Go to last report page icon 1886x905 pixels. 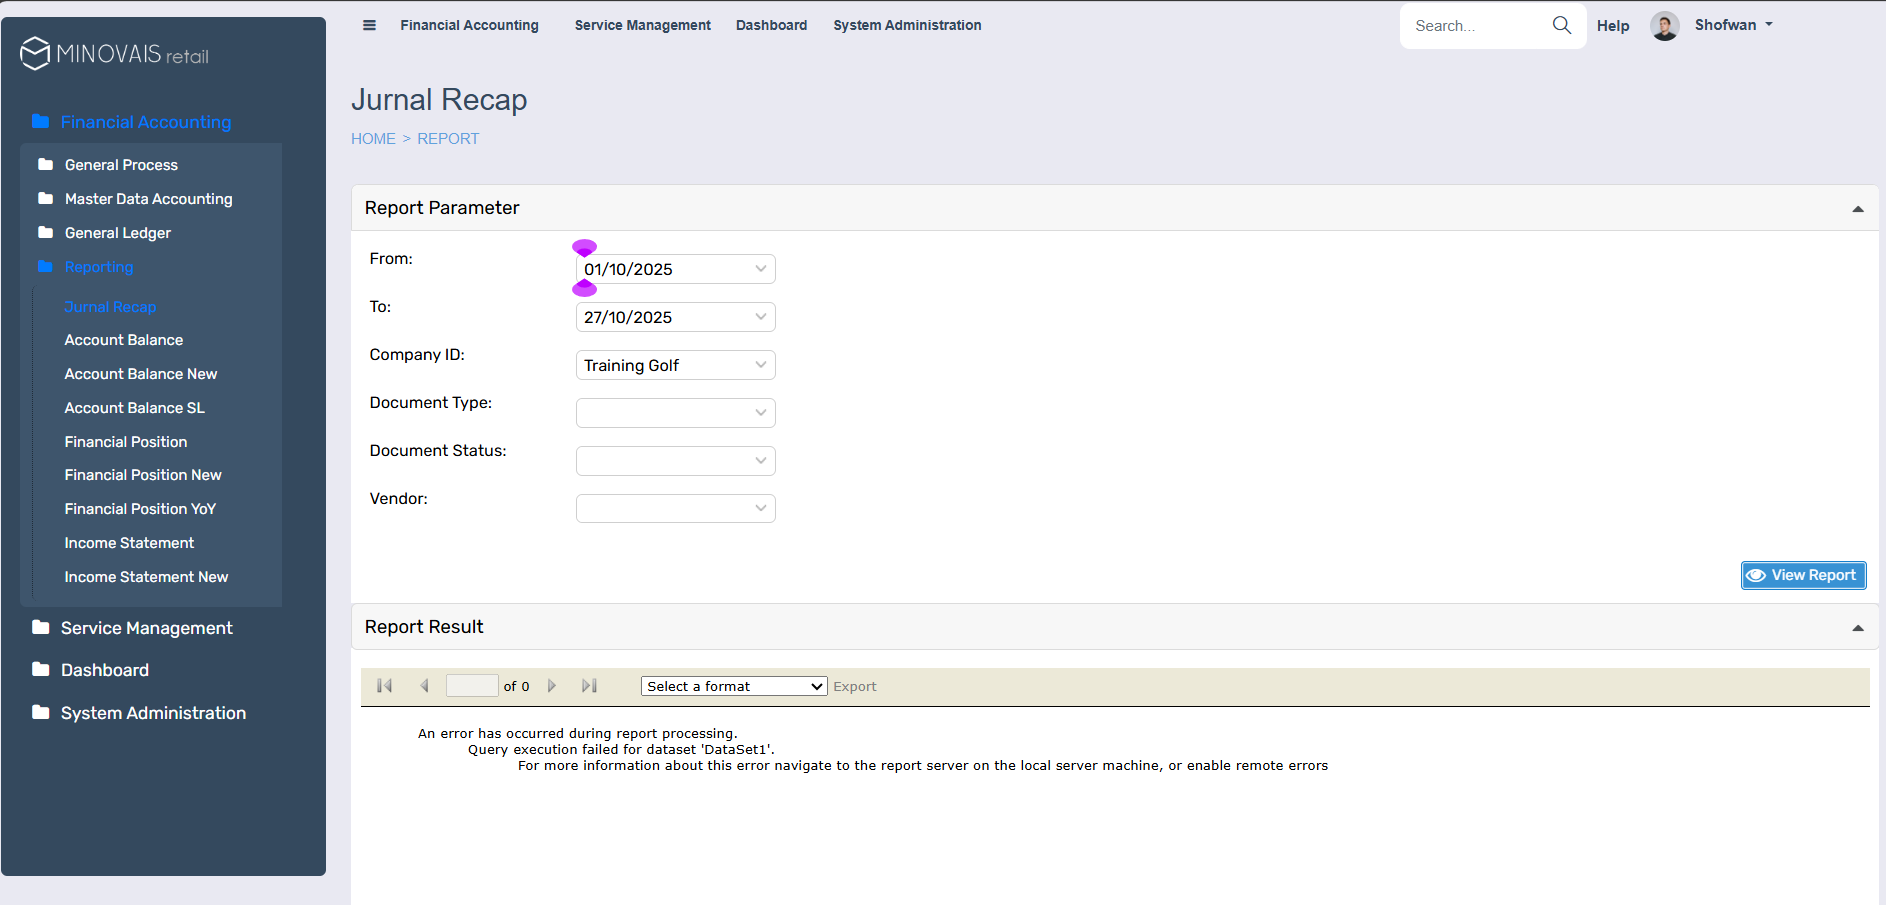[589, 686]
